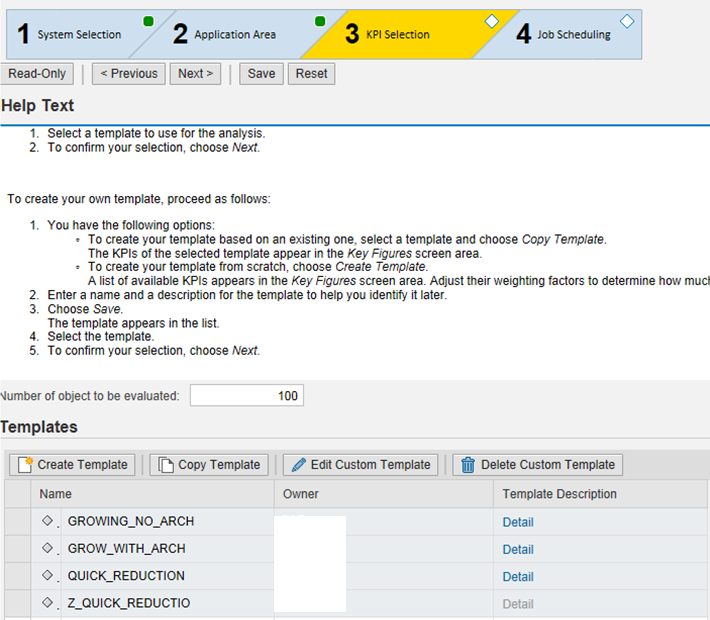Click the GROWING_NO_ARCH template name
This screenshot has height=620, width=710.
(131, 521)
